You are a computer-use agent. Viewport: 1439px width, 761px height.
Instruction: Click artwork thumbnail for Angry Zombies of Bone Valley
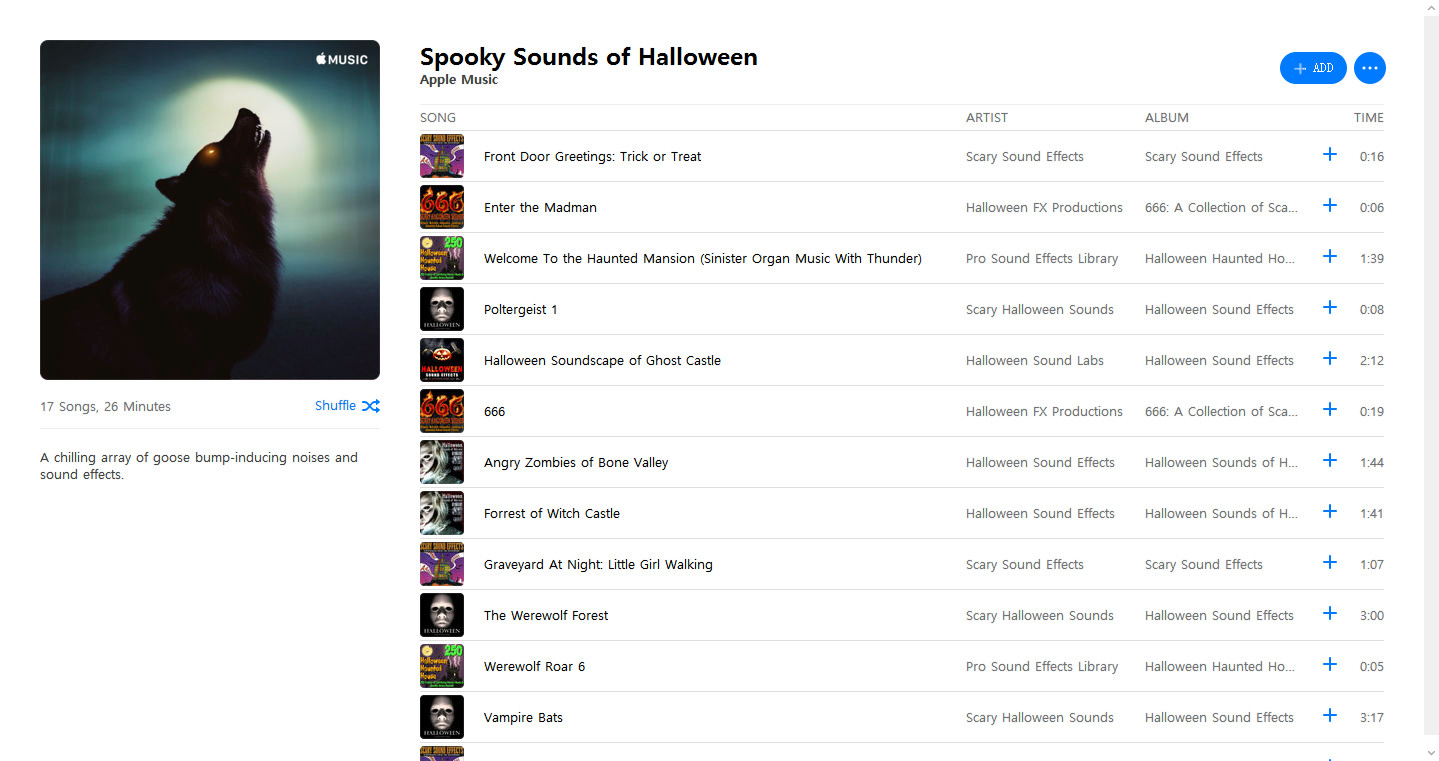click(442, 463)
